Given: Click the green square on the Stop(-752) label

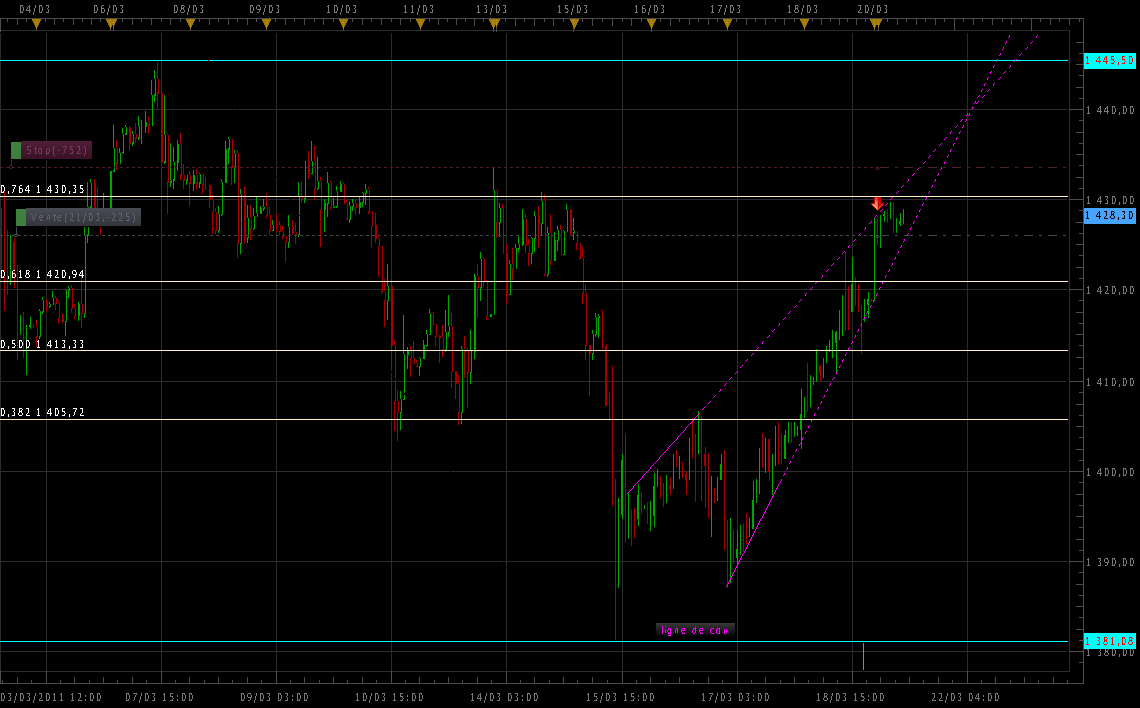Looking at the screenshot, I should tap(16, 150).
